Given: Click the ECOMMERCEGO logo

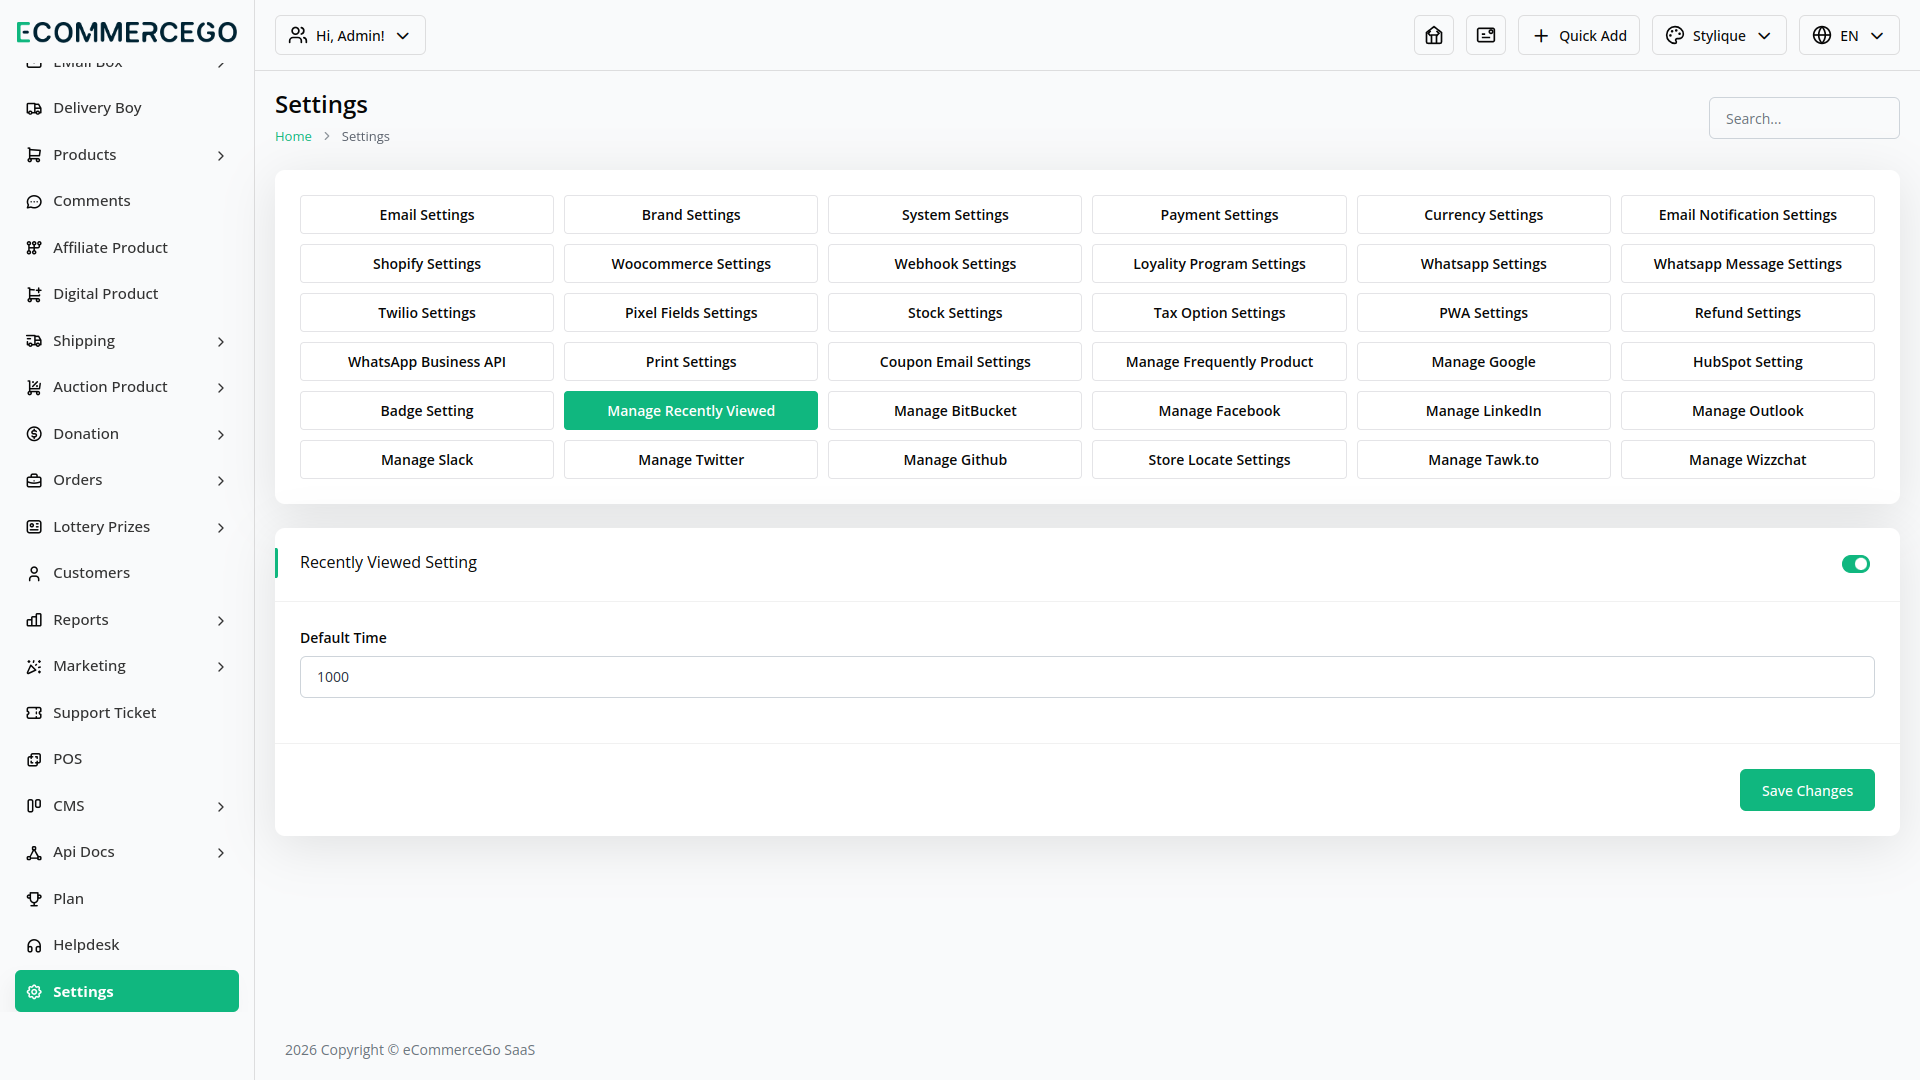Looking at the screenshot, I should click(127, 32).
